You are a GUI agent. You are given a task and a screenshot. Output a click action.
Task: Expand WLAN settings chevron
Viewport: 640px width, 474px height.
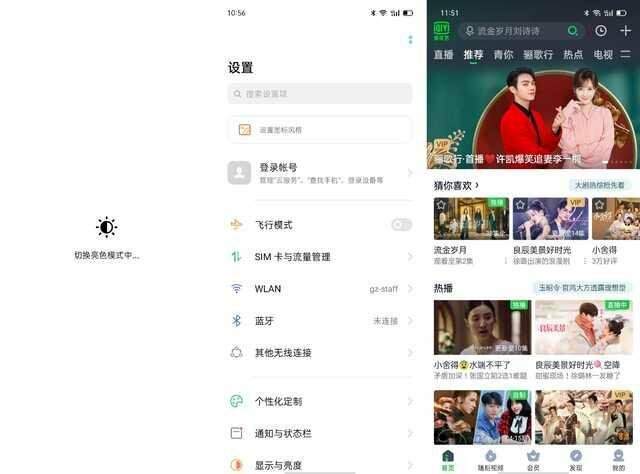(410, 289)
